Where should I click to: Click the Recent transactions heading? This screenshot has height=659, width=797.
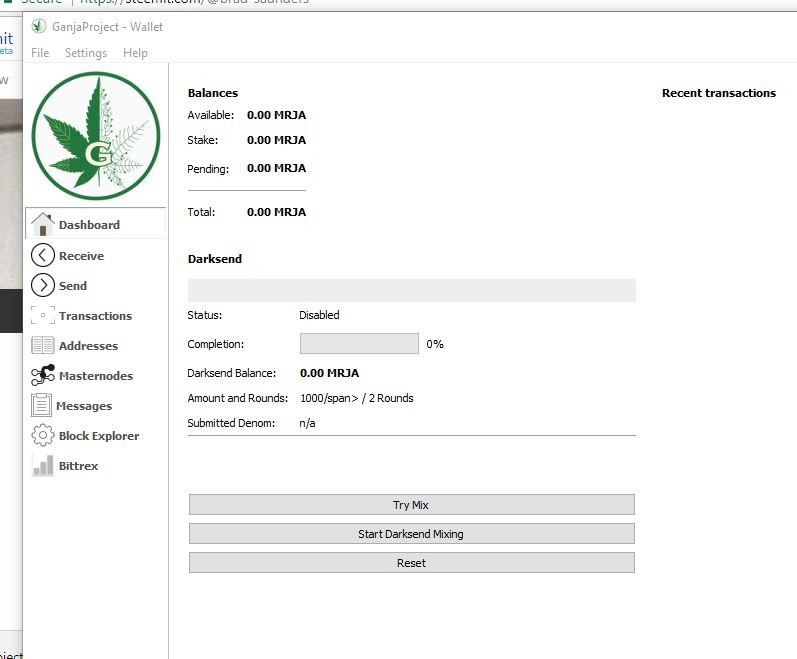pyautogui.click(x=719, y=93)
